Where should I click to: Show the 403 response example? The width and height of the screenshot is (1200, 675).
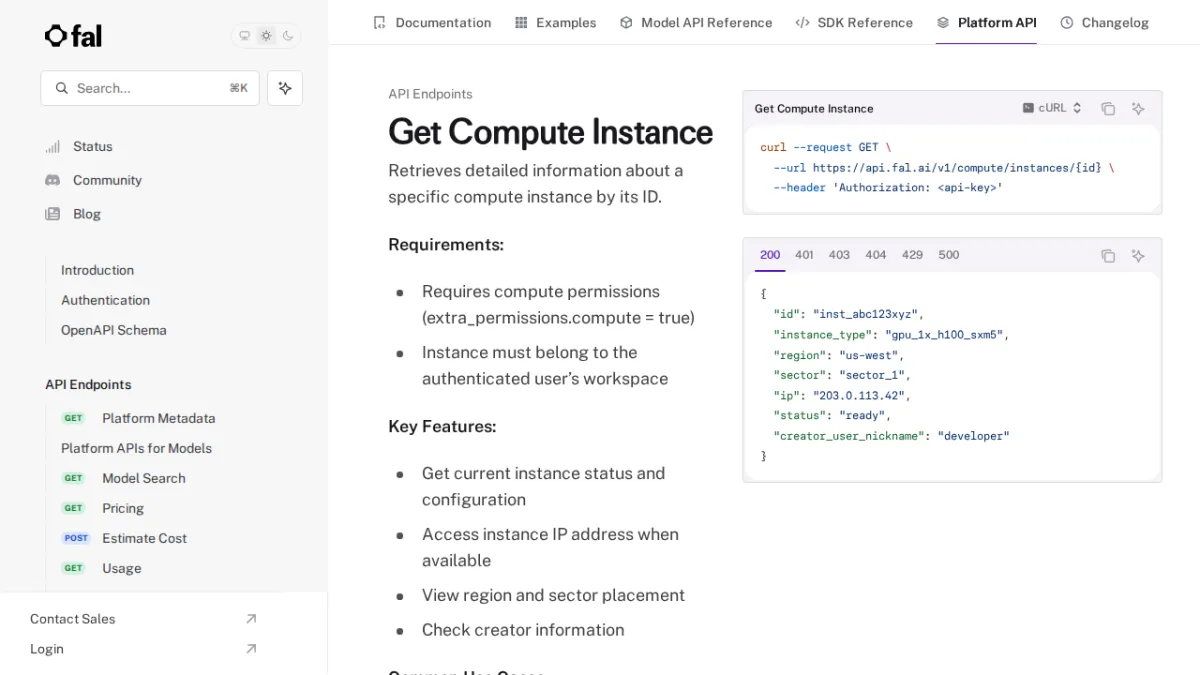coord(839,255)
